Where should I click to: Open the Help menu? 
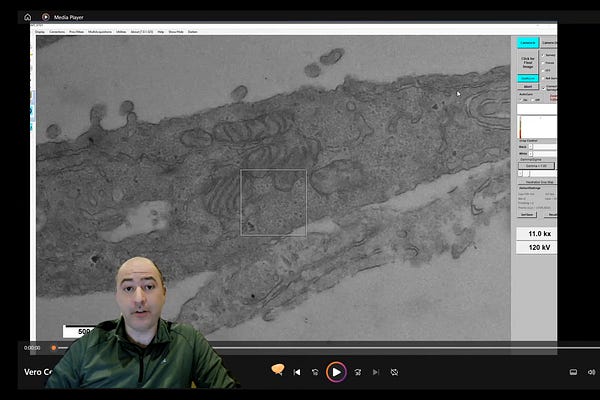(161, 32)
